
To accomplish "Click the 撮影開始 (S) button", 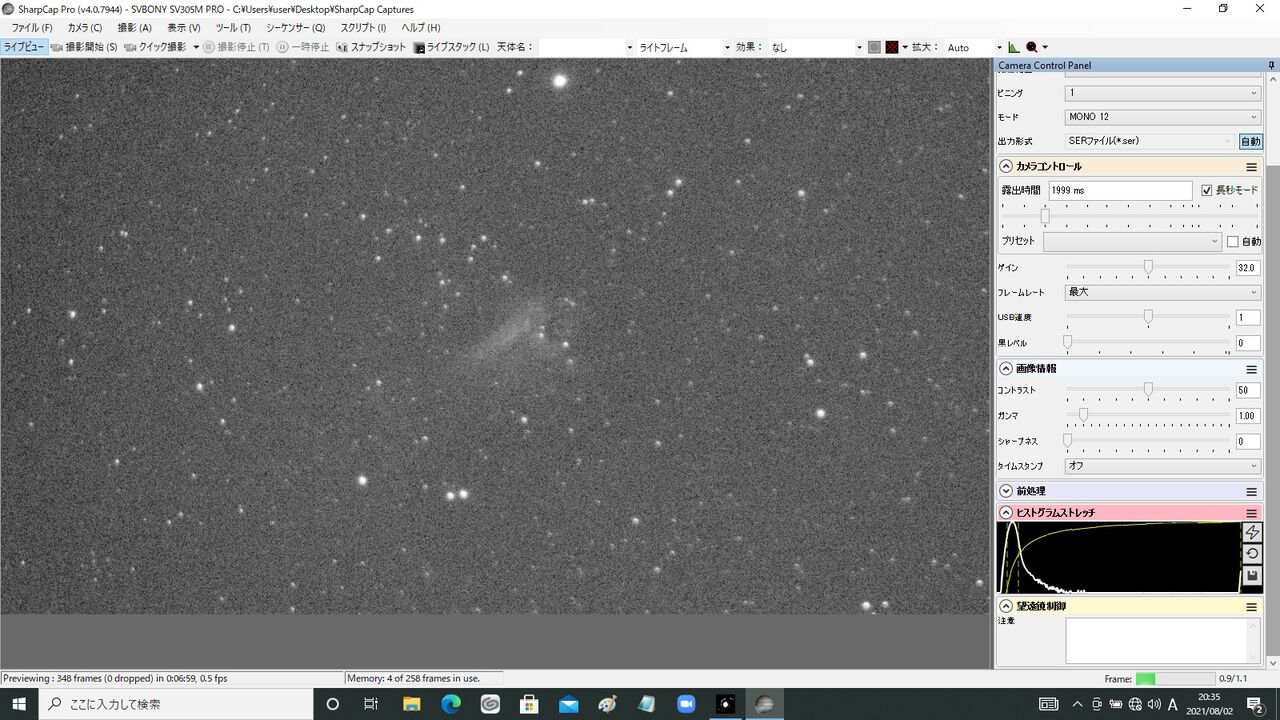I will coord(84,47).
